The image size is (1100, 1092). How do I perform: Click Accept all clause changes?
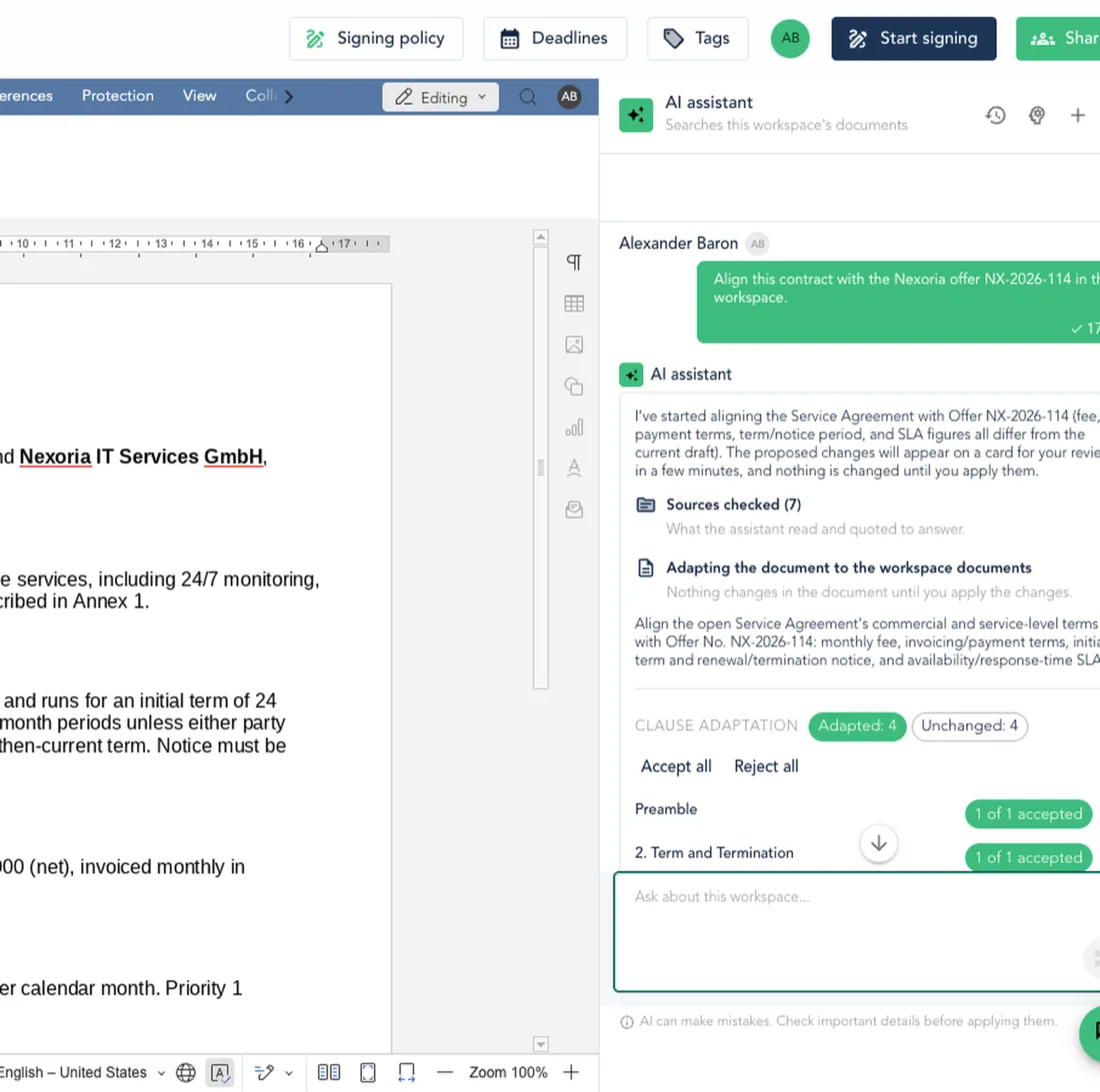pos(676,767)
